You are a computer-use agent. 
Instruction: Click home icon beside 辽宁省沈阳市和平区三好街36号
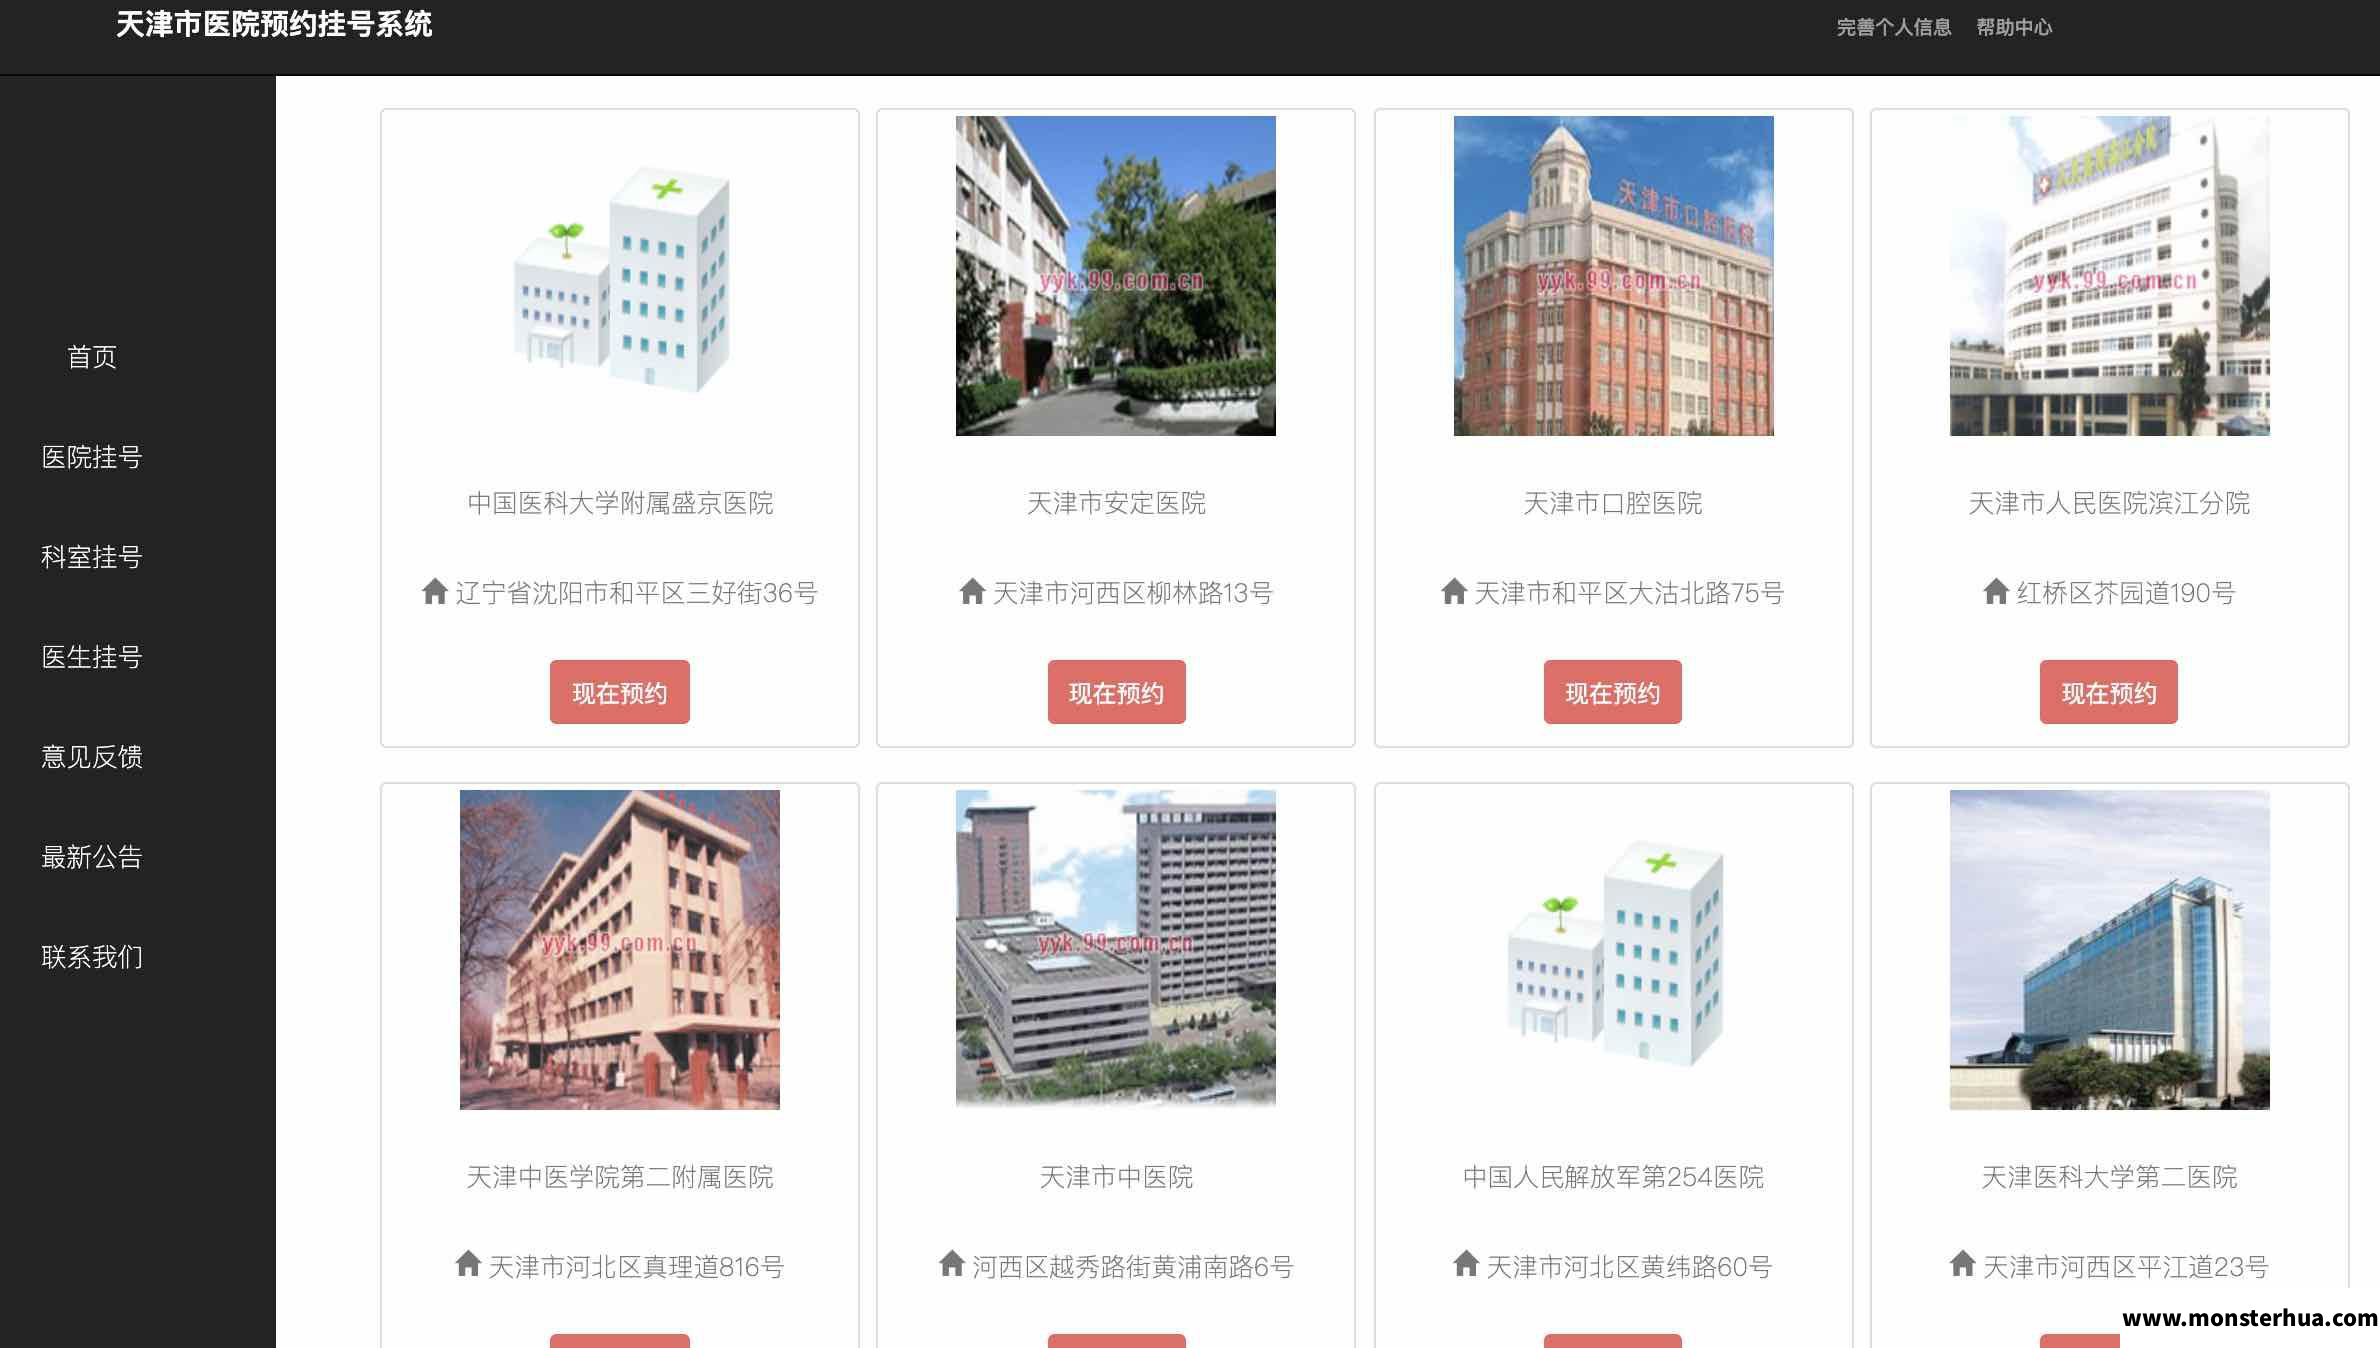pos(434,591)
